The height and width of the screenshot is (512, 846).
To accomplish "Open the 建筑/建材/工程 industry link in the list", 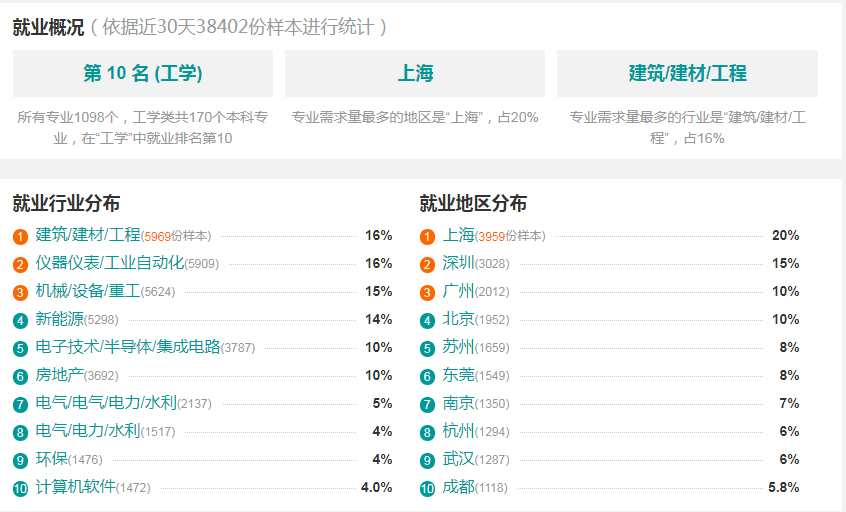I will [88, 235].
